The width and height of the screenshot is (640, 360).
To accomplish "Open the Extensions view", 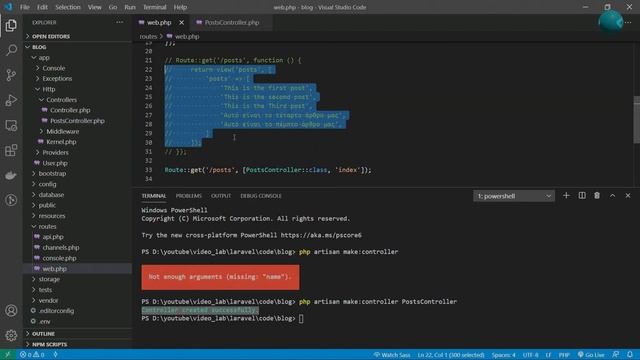I will click(x=11, y=150).
